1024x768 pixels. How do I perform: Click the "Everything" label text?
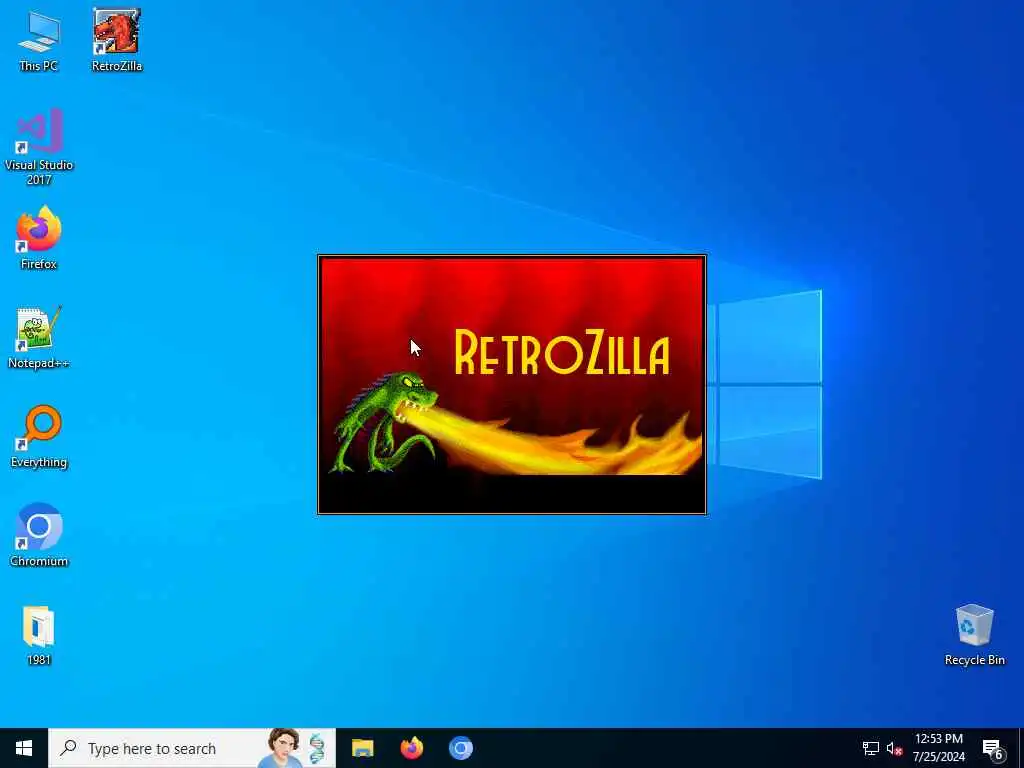tap(39, 462)
